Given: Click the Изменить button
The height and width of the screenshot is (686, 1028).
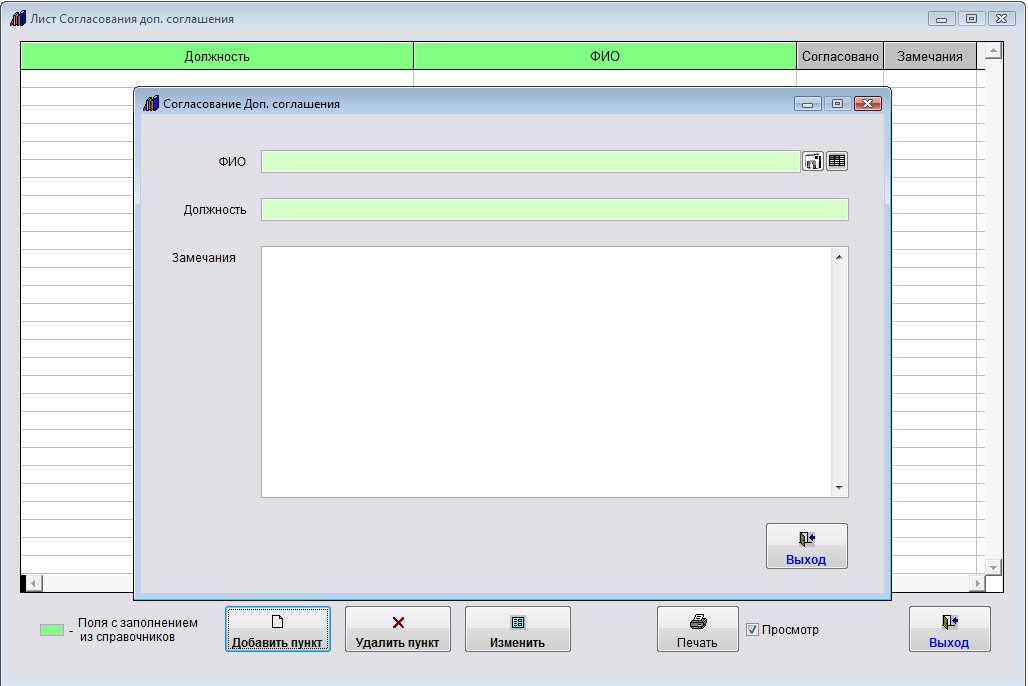Looking at the screenshot, I should click(x=518, y=629).
